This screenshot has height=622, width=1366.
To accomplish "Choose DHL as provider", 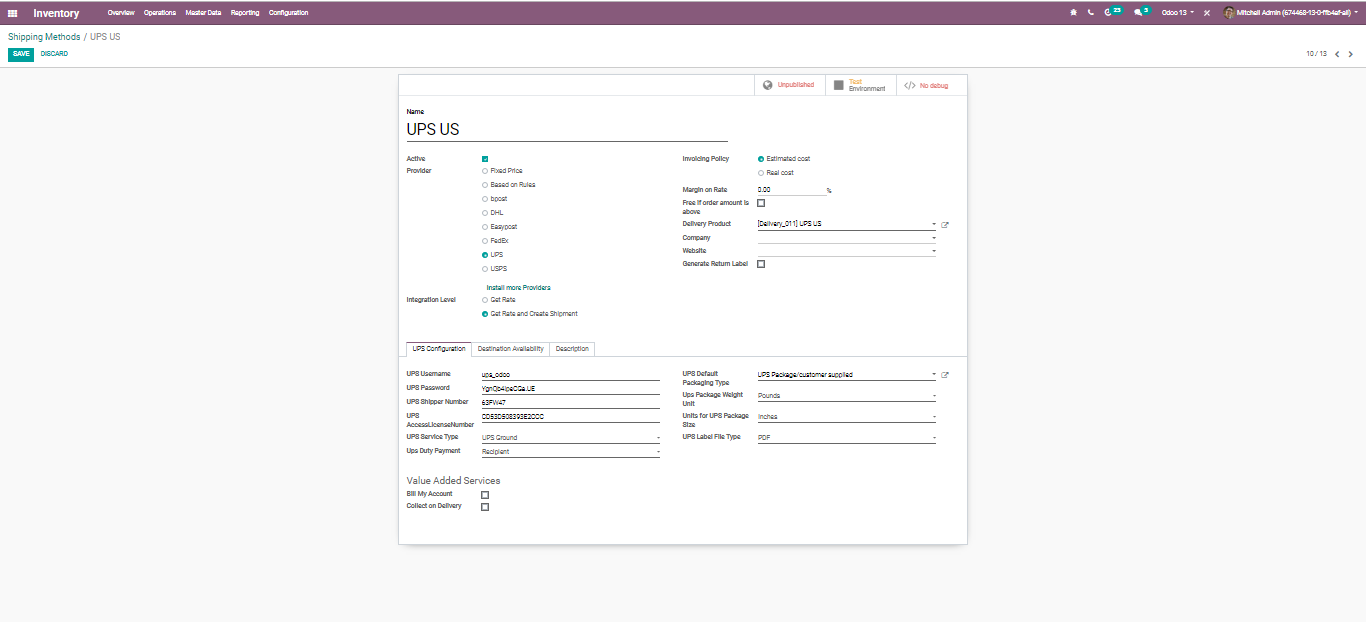I will 485,213.
